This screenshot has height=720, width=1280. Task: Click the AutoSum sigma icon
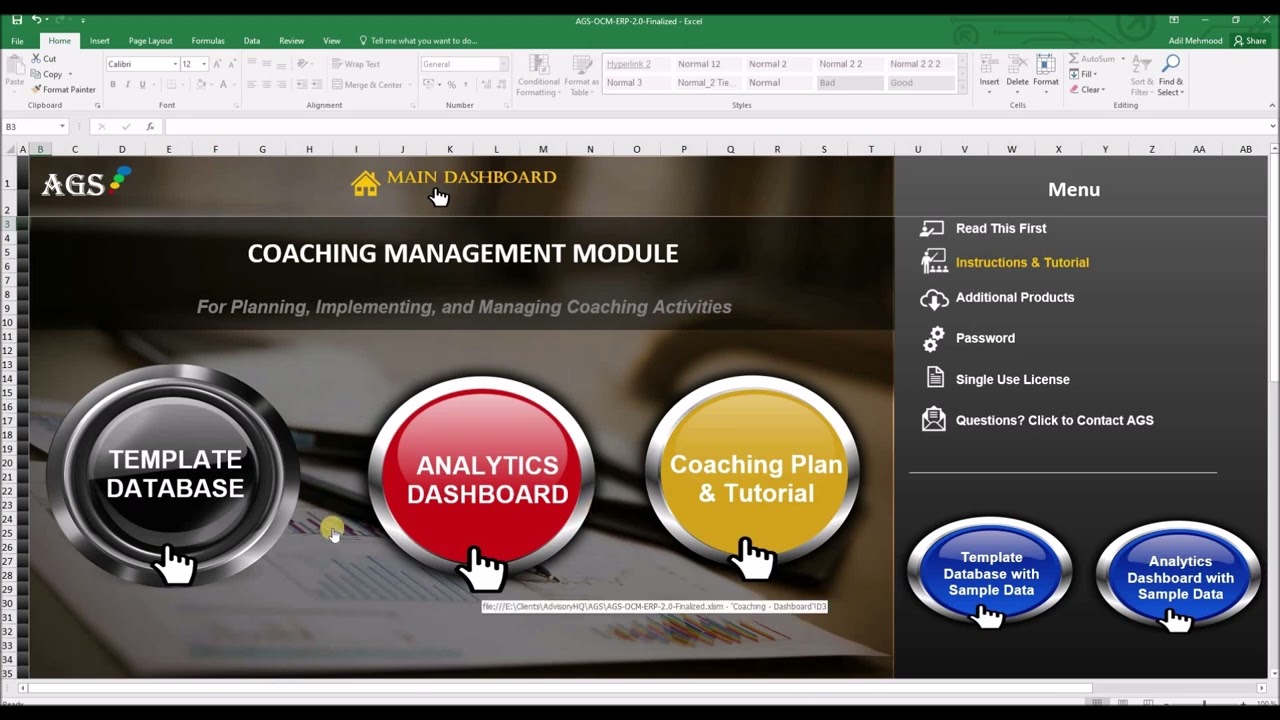coord(1074,59)
